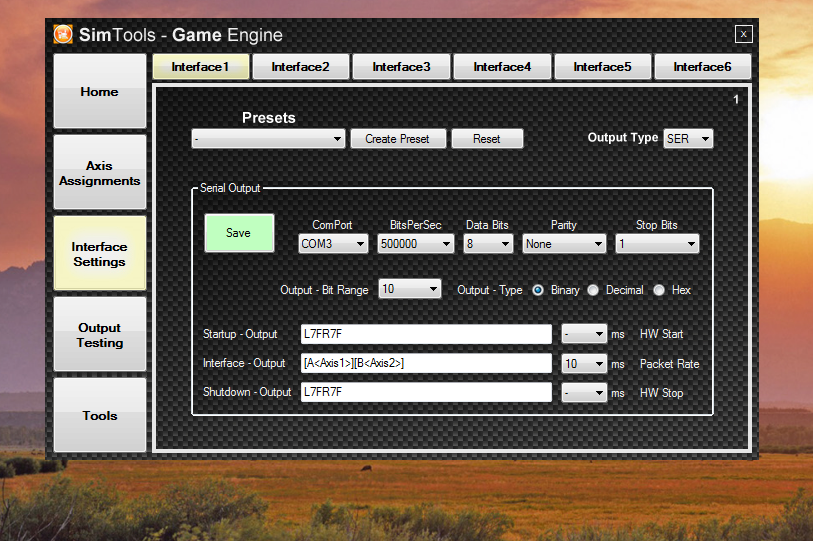Switch to the Interface5 tab
813x541 pixels.
pyautogui.click(x=602, y=67)
